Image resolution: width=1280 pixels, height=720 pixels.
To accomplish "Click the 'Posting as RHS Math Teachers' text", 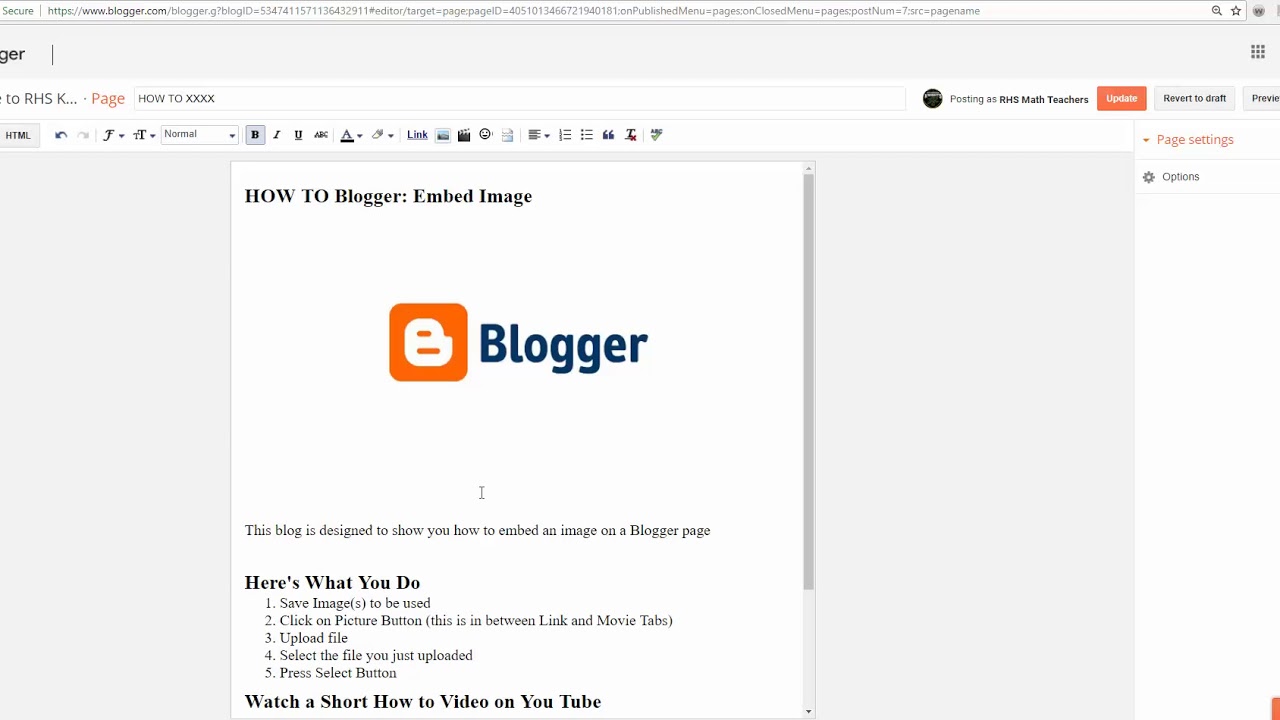I will (1019, 99).
